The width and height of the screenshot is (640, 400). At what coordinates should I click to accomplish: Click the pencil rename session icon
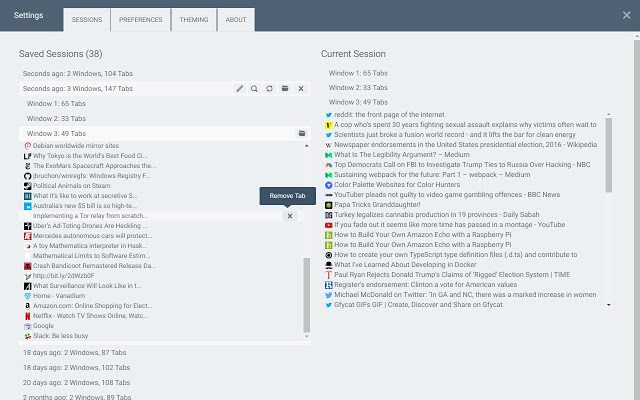240,89
